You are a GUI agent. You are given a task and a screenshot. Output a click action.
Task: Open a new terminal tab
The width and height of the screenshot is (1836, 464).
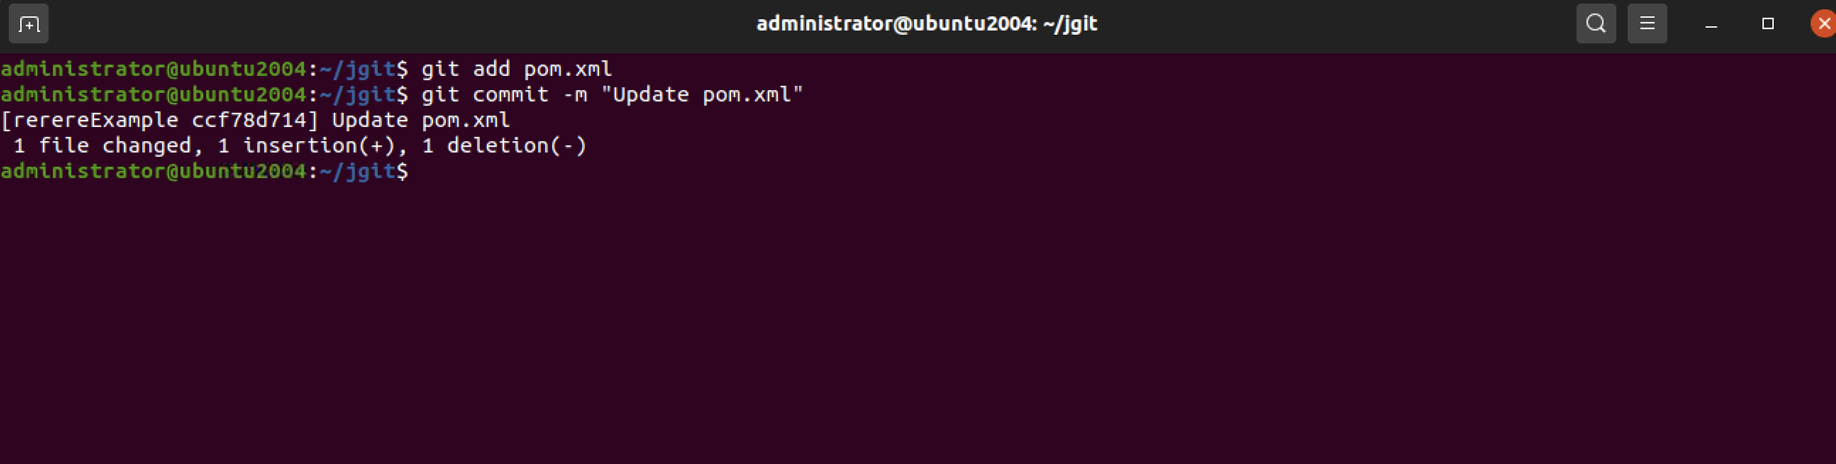28,24
